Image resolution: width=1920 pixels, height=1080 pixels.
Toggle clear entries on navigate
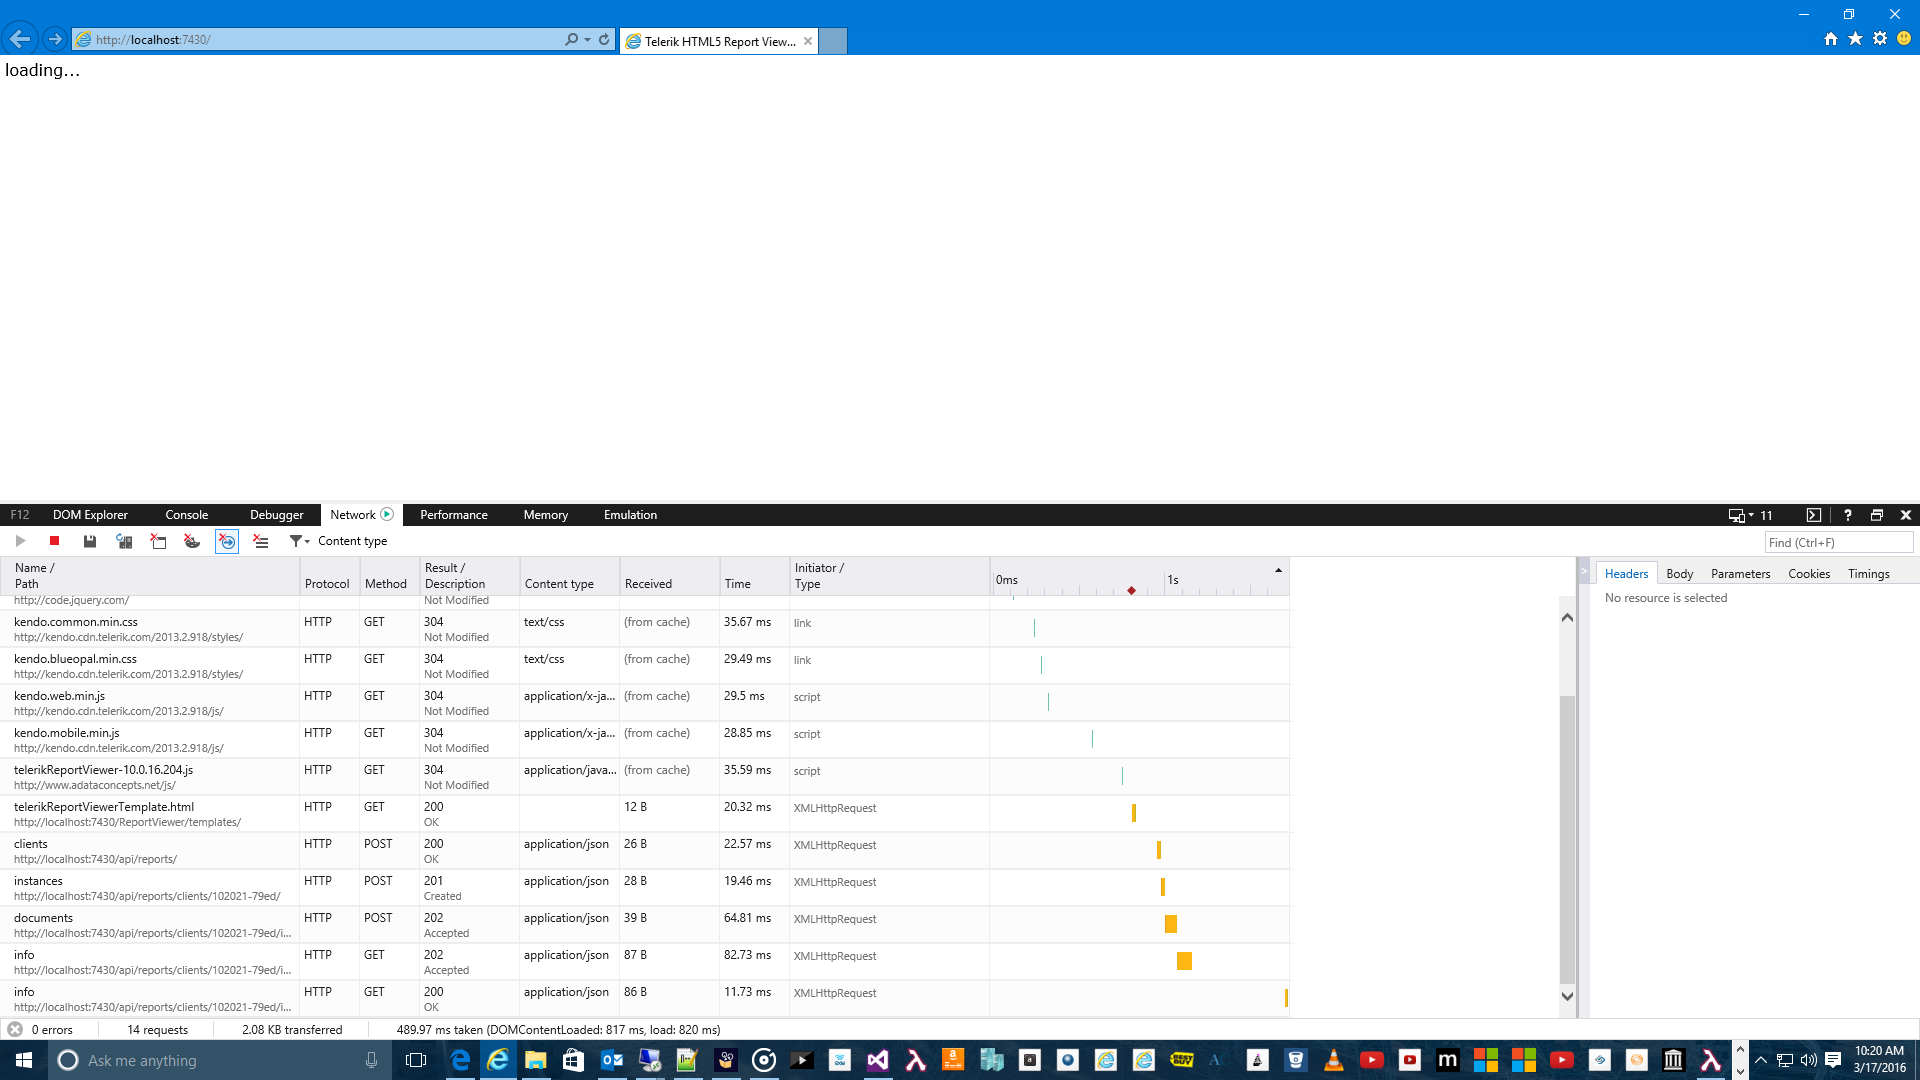(x=227, y=541)
